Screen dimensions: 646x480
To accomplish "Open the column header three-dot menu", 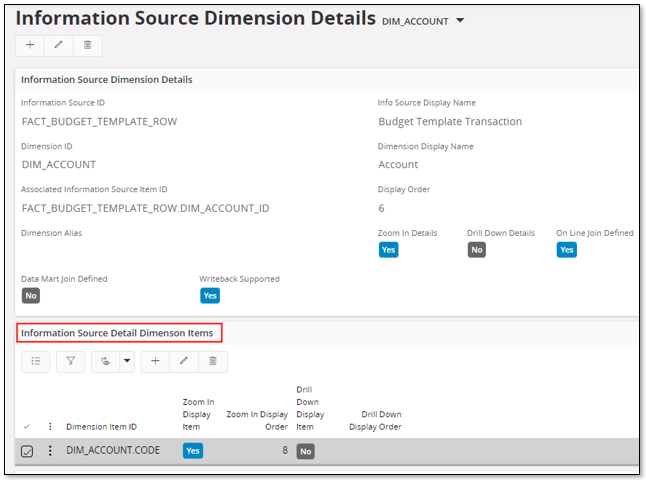I will point(50,427).
